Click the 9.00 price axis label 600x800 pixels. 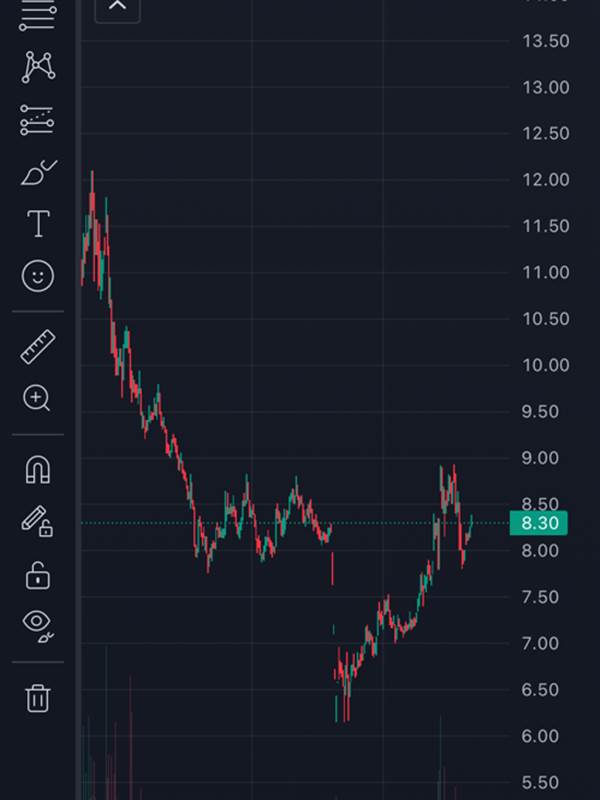pos(540,458)
